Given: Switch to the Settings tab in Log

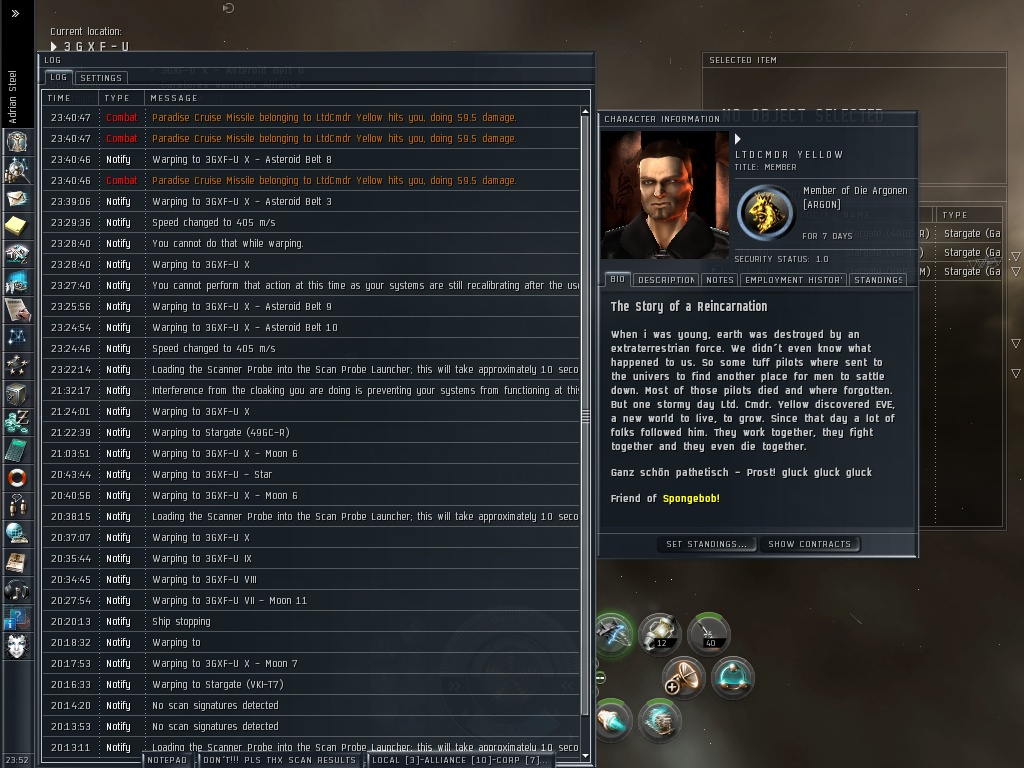Looking at the screenshot, I should 101,78.
